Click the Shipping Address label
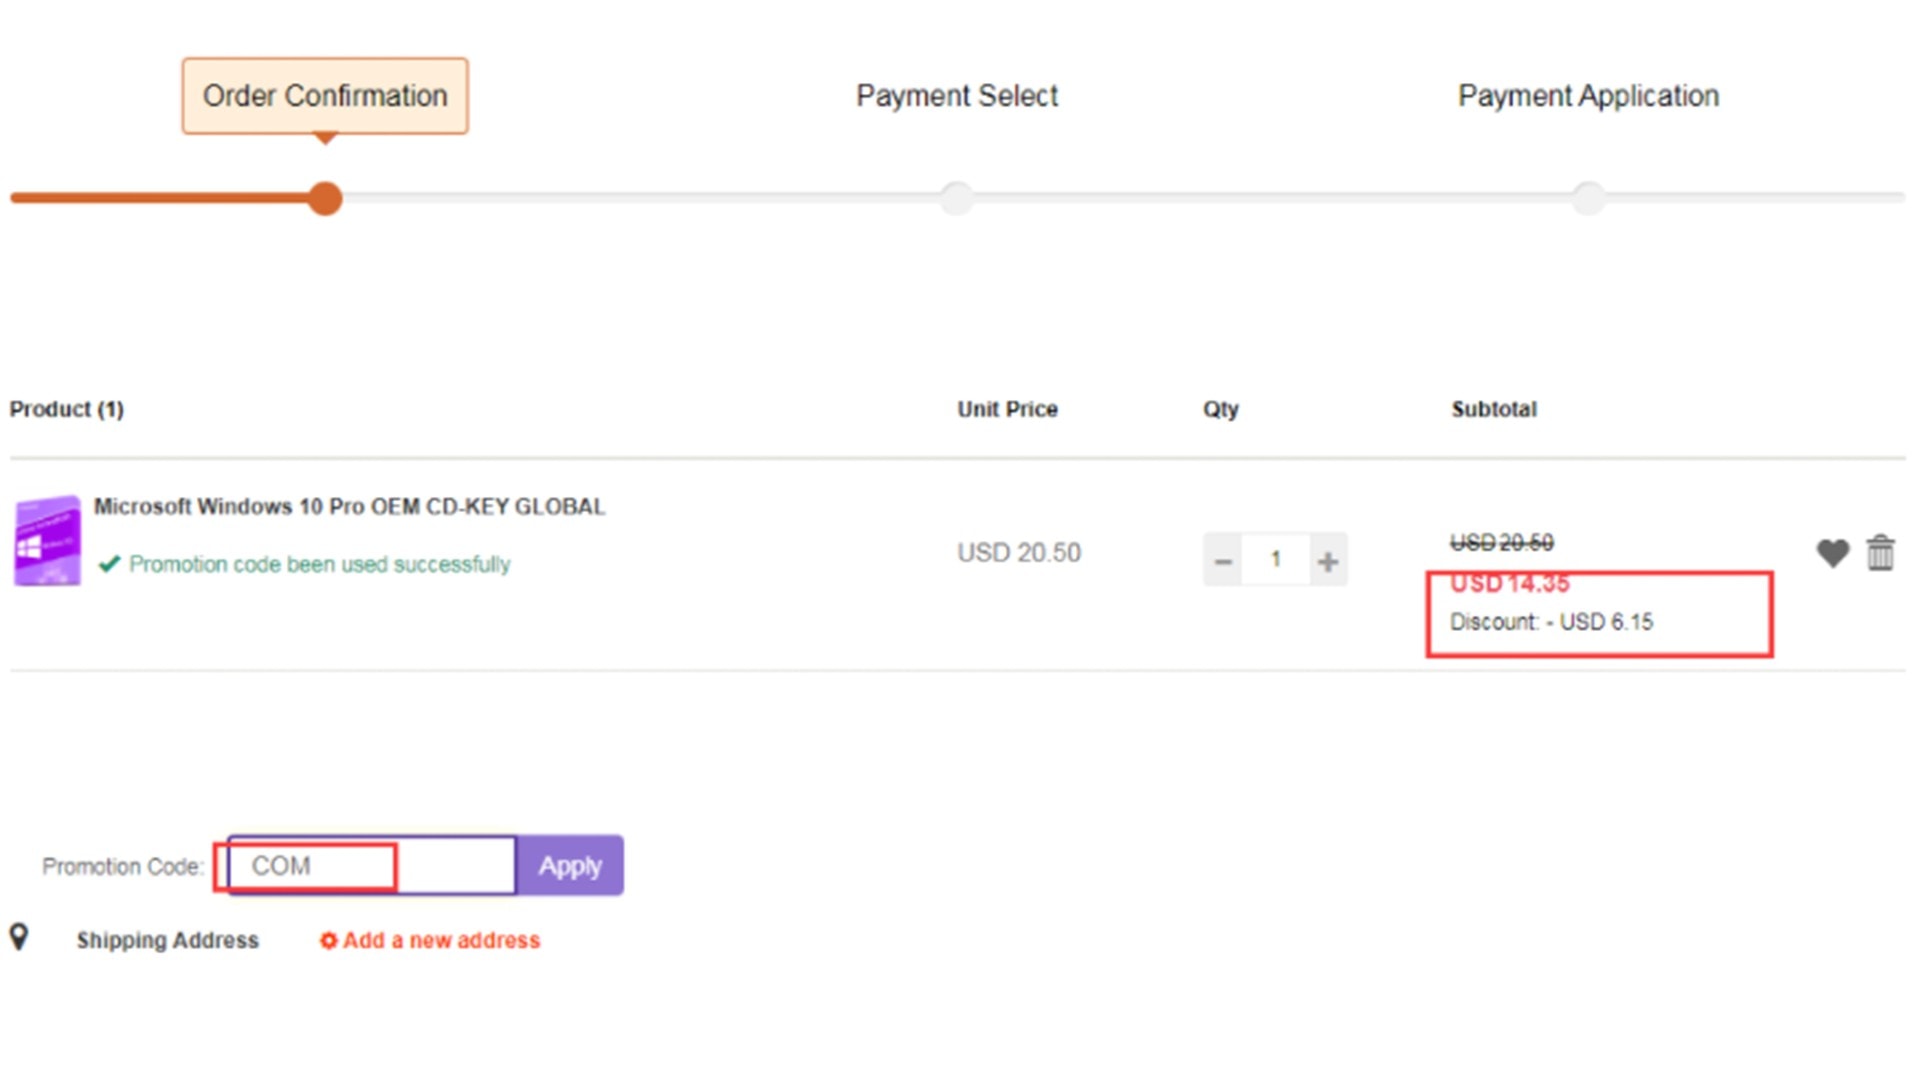1920x1080 pixels. tap(167, 940)
